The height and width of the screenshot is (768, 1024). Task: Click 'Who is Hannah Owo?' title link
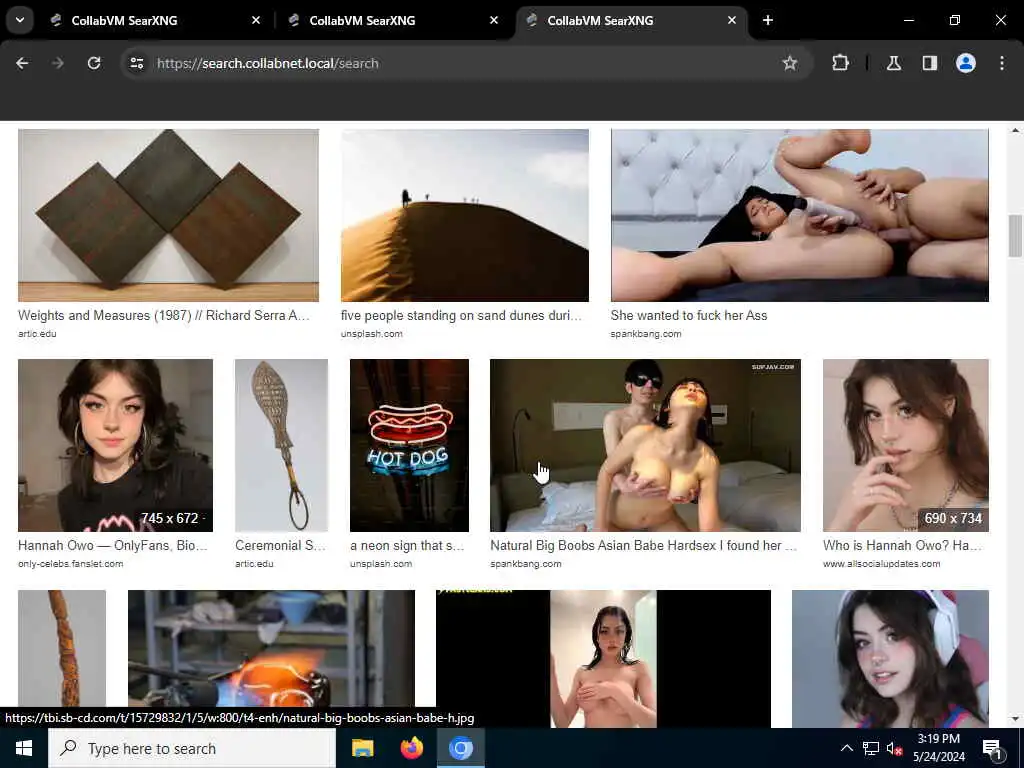tap(902, 545)
